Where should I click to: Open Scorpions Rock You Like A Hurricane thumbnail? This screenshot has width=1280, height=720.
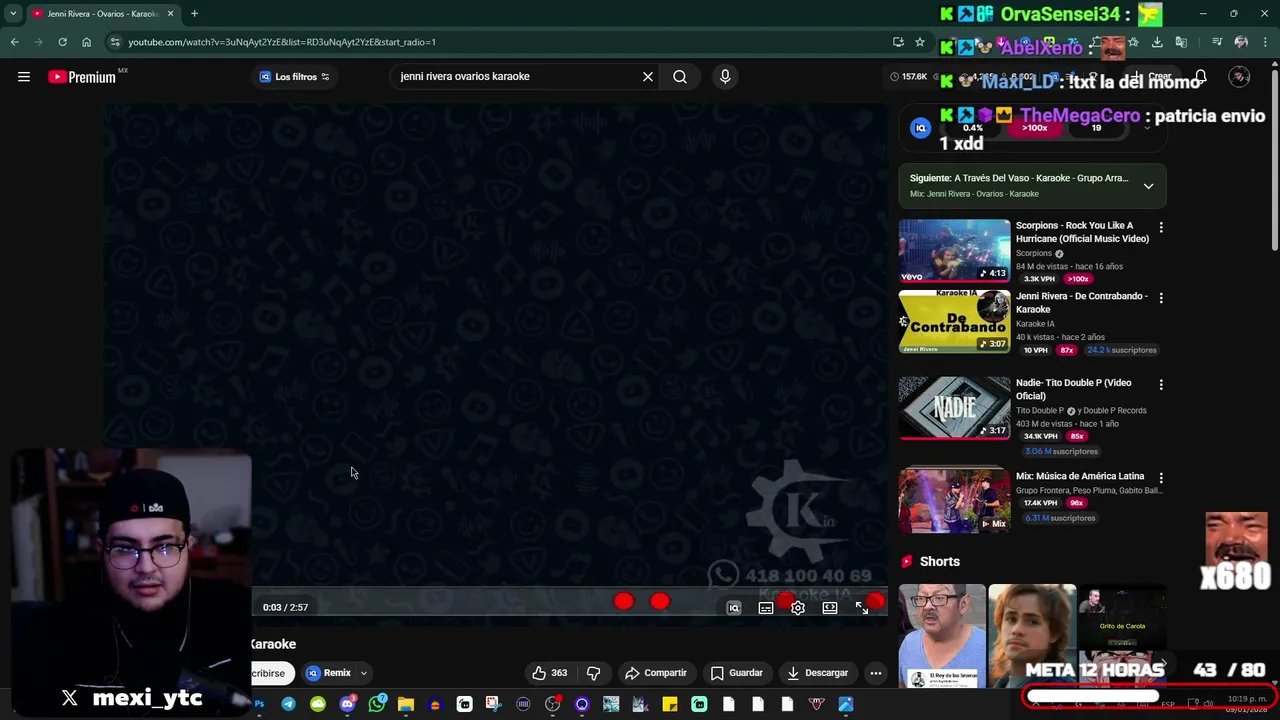[954, 251]
